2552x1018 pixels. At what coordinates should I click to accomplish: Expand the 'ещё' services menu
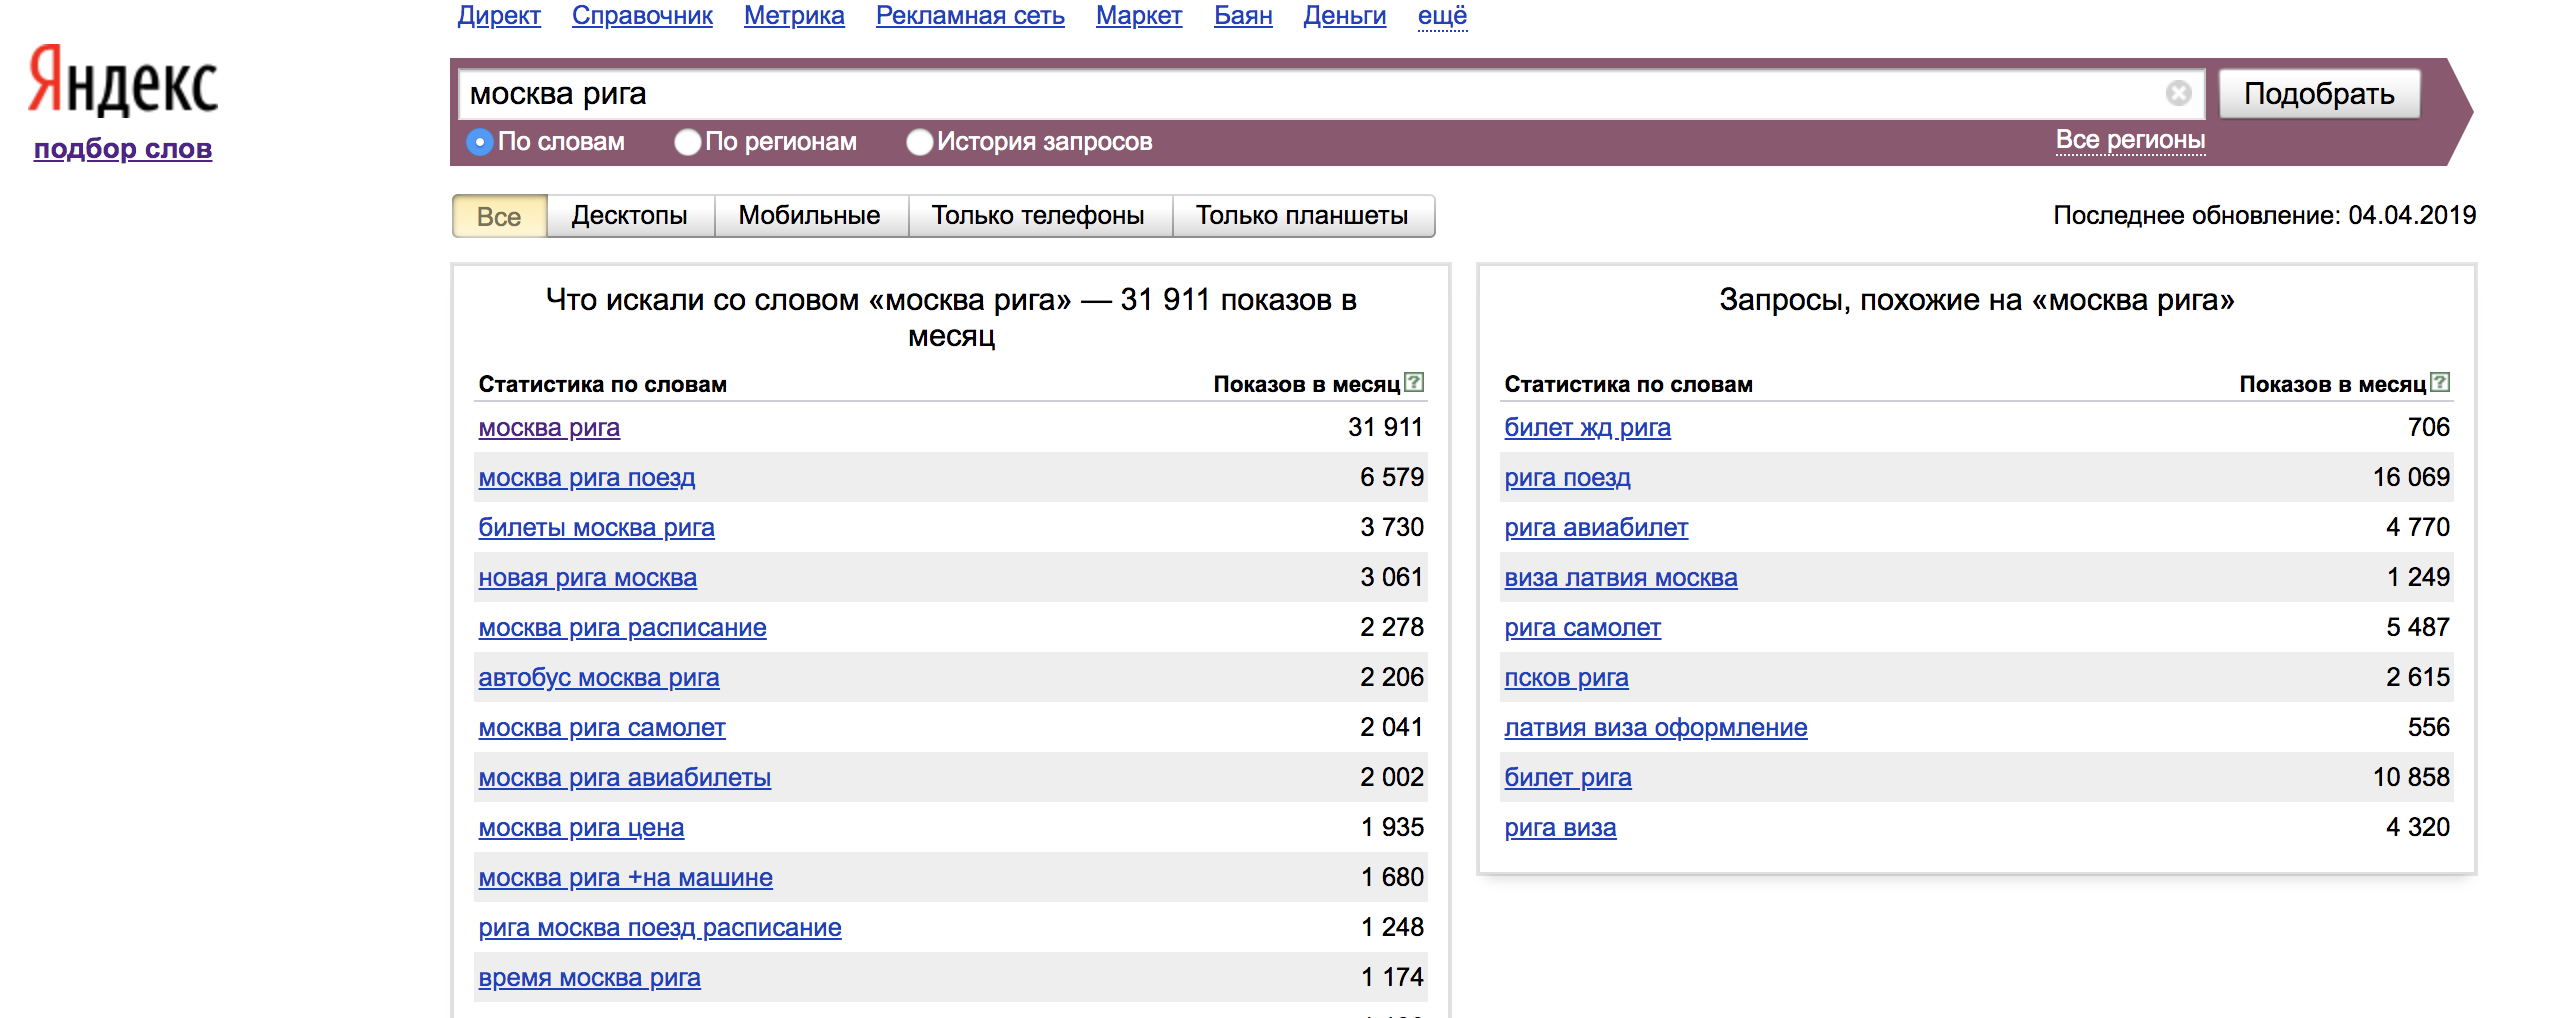click(1442, 15)
